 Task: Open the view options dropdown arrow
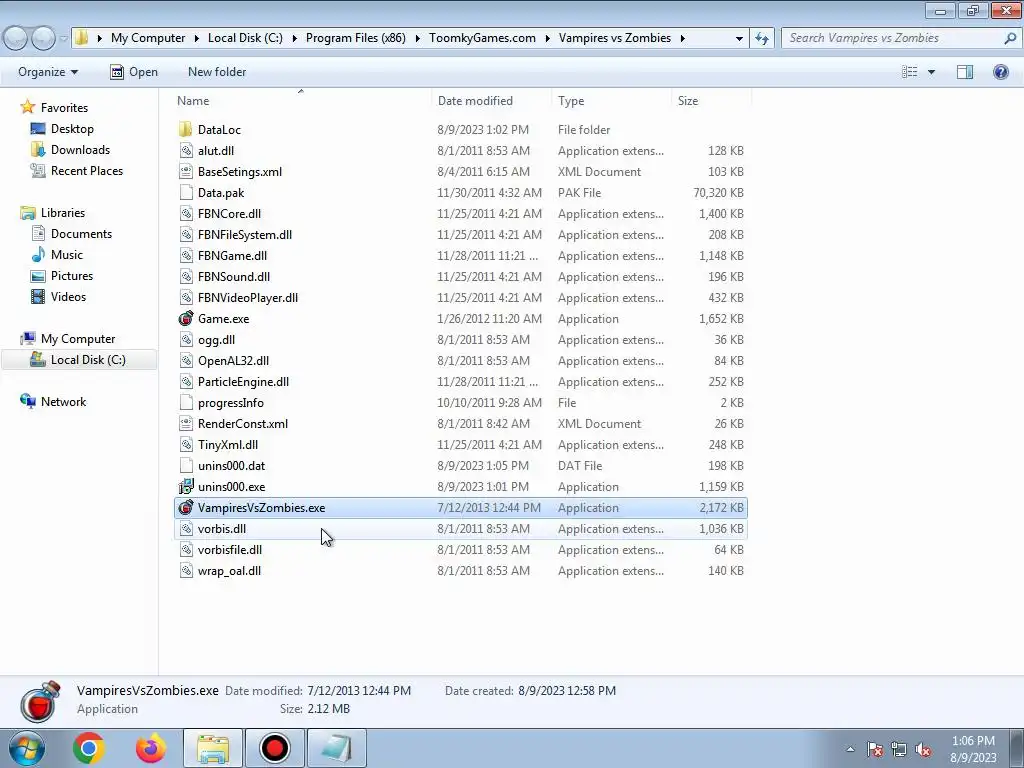(931, 72)
